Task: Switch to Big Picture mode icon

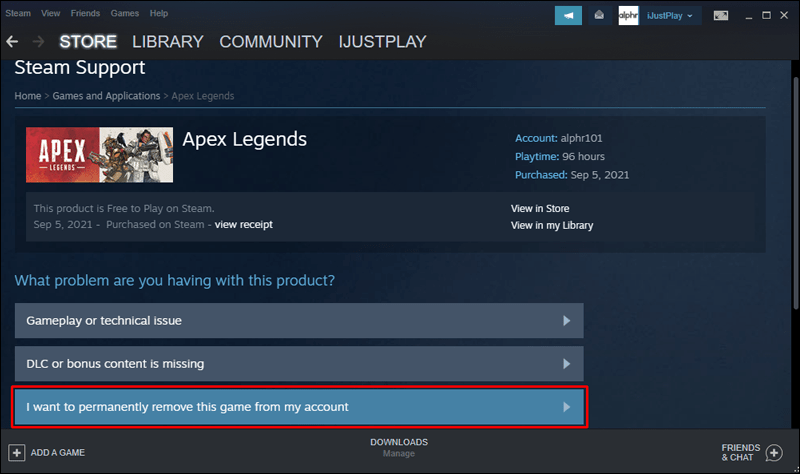Action: click(720, 16)
